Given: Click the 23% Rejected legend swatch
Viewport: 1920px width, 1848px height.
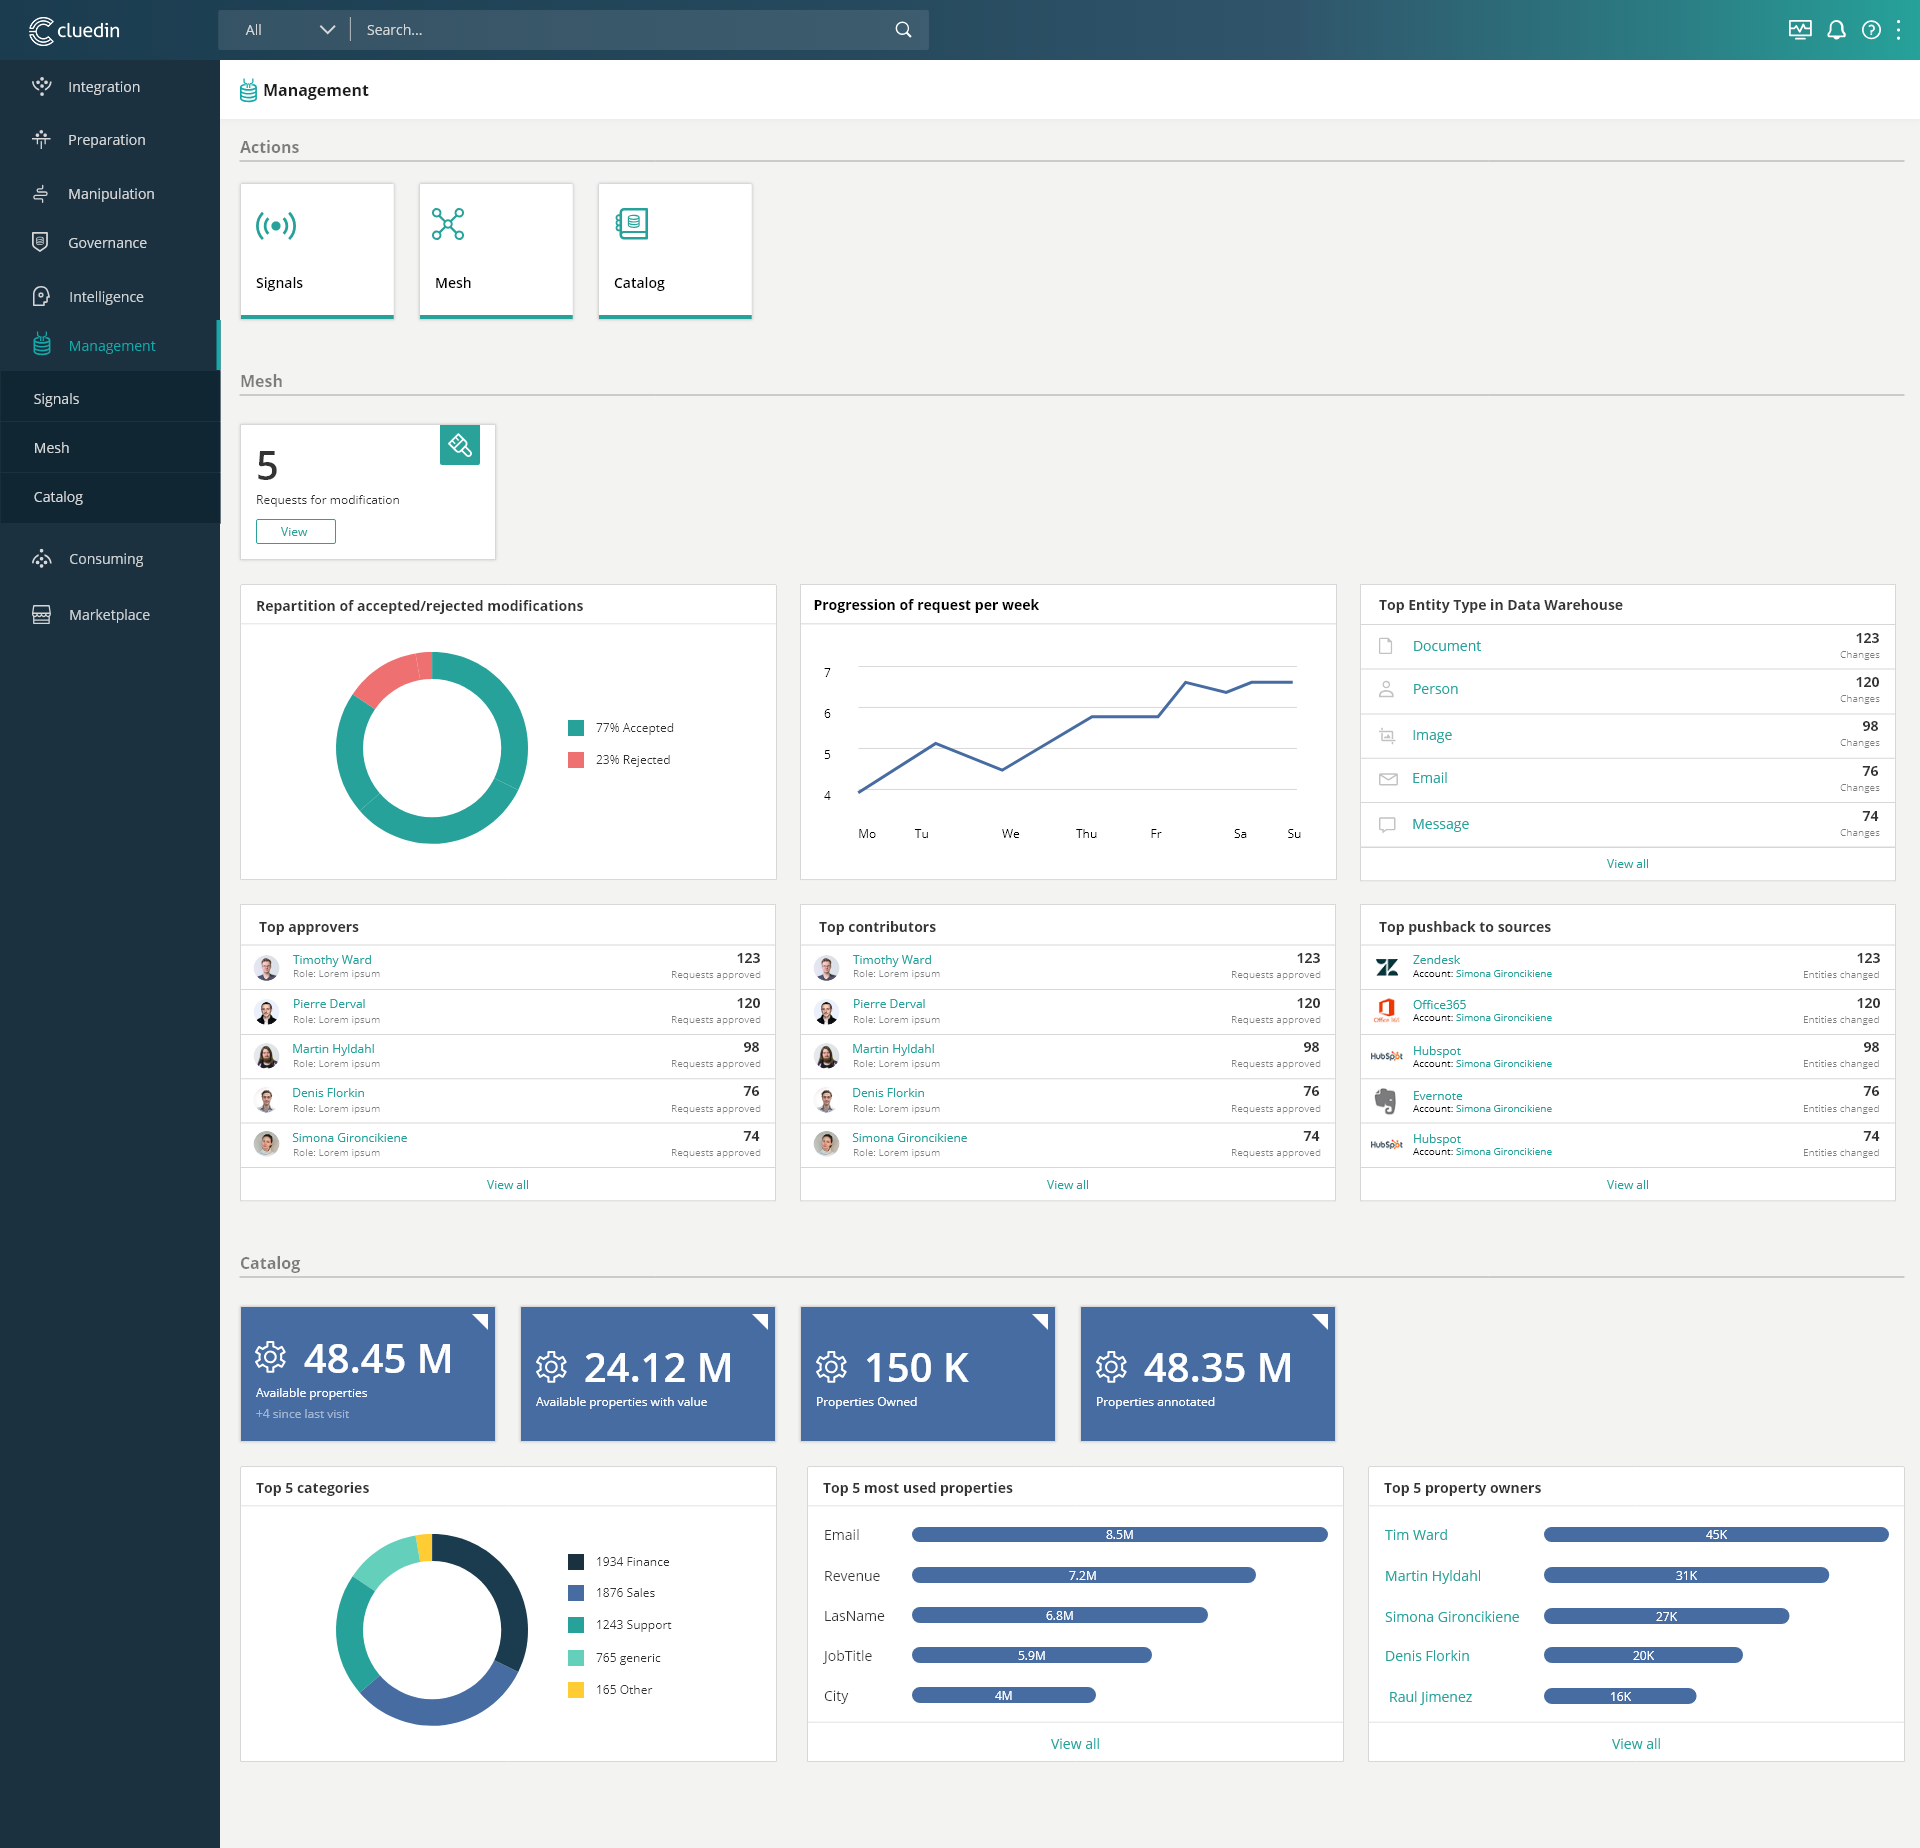Looking at the screenshot, I should [x=576, y=759].
